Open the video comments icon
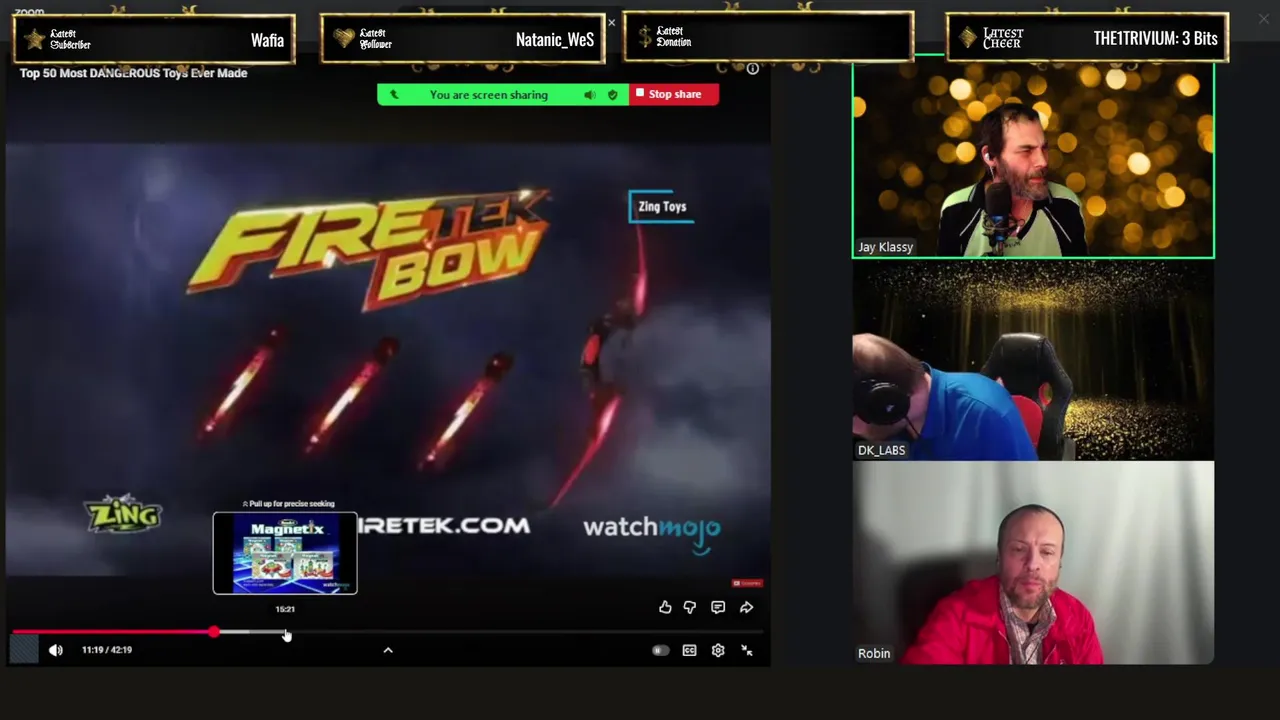The height and width of the screenshot is (720, 1280). 718,607
